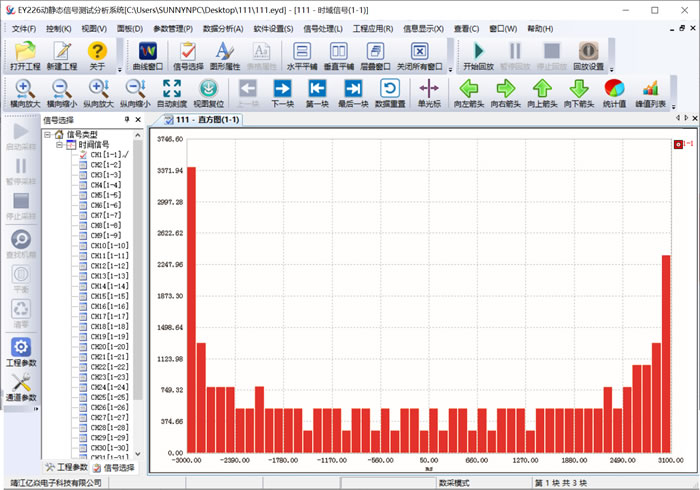
Task: Click 横向放大 horizontal zoom in
Action: 25,94
